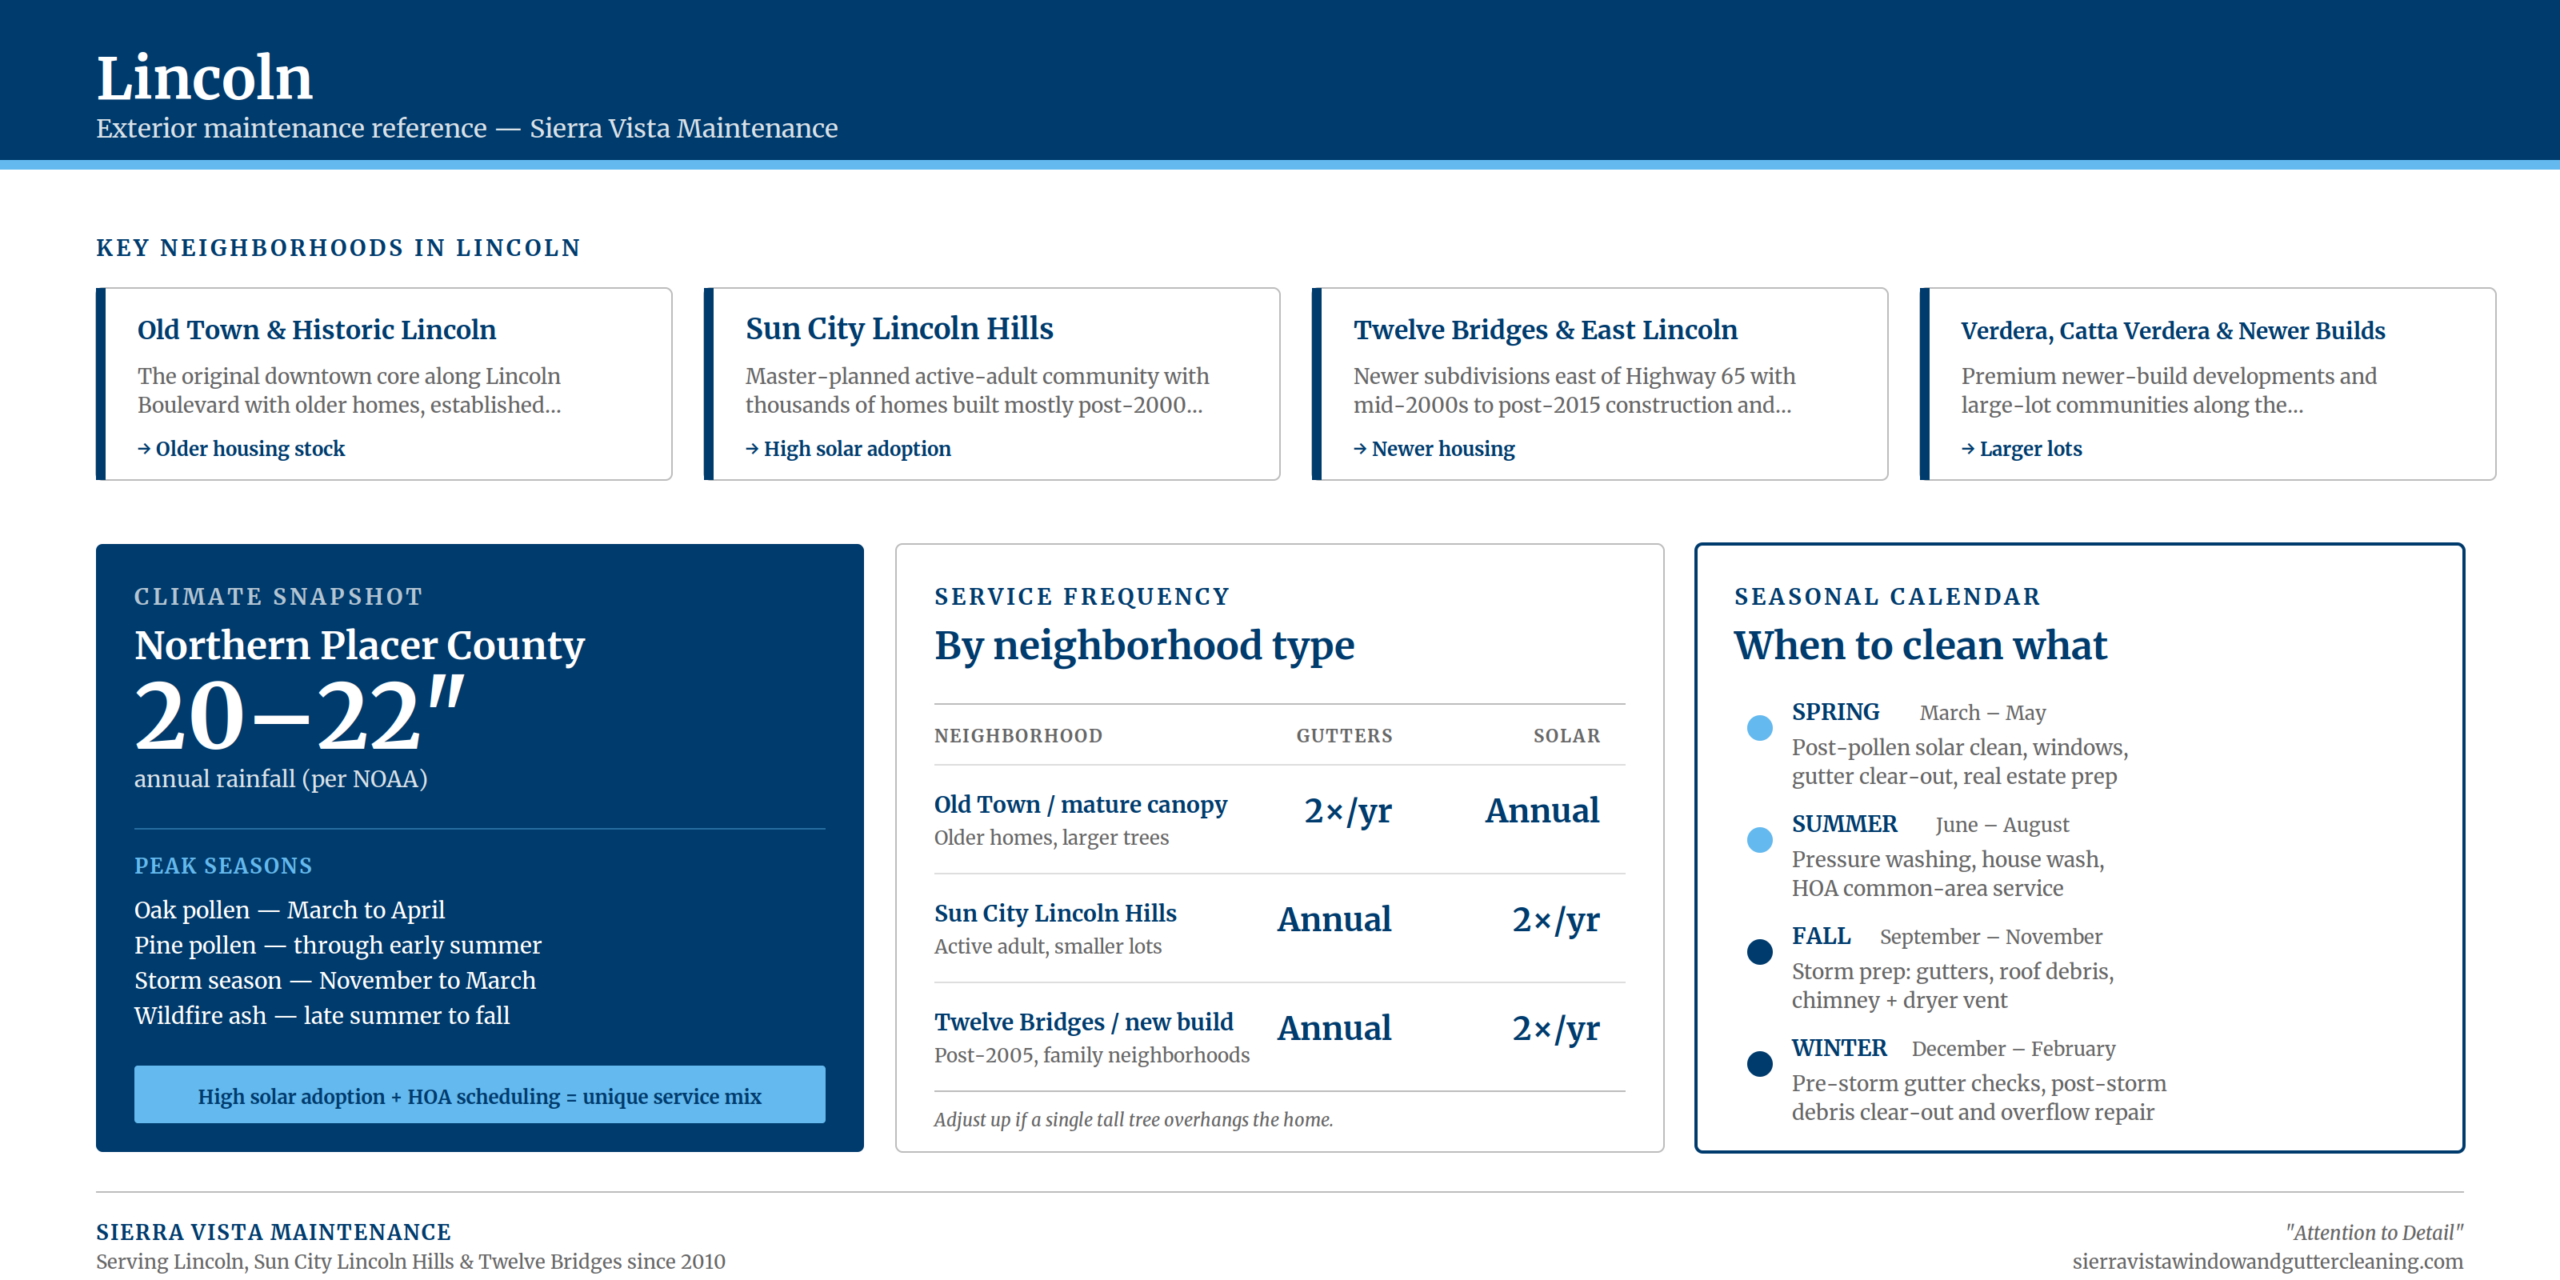Click the '20–22"' rainfall figure
Image resolution: width=2560 pixels, height=1280 pixels.
[x=300, y=714]
